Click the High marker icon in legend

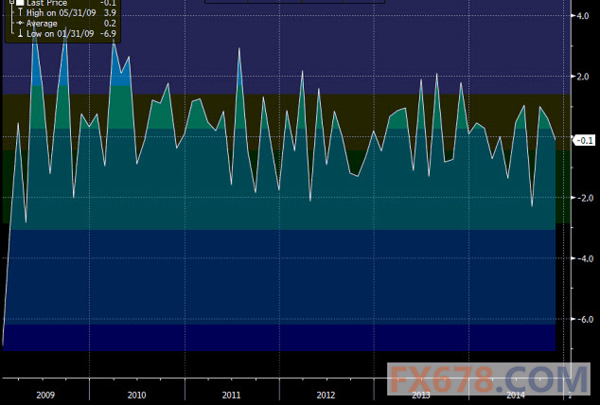pos(19,14)
